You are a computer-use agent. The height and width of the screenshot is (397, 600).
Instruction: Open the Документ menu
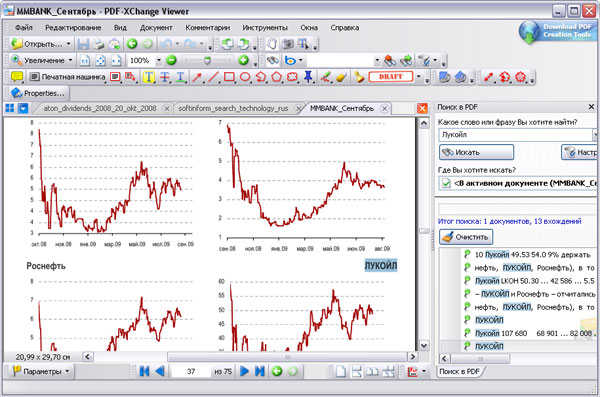[x=156, y=28]
